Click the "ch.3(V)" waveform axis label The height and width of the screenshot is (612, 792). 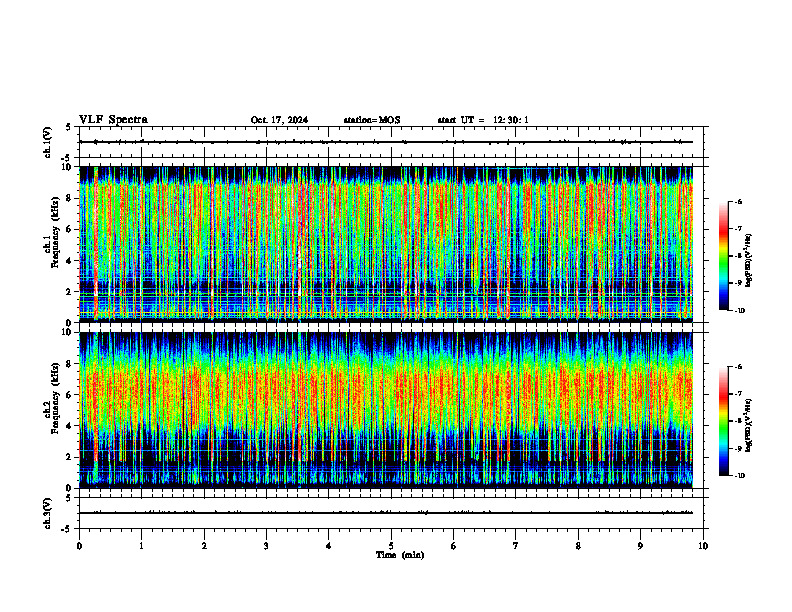pyautogui.click(x=48, y=513)
